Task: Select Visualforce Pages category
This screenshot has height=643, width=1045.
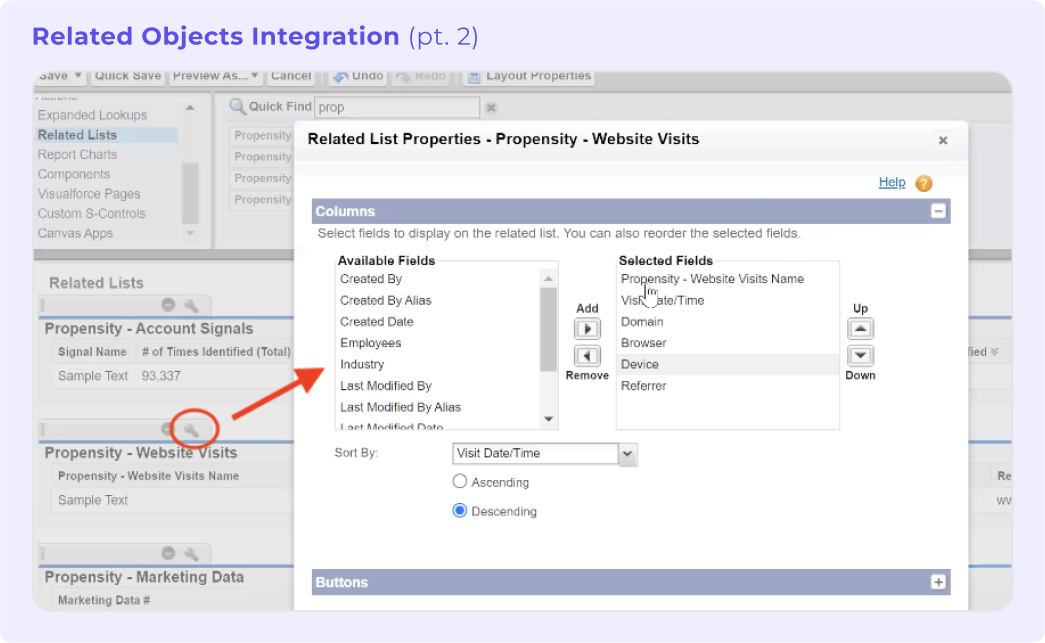Action: (89, 194)
